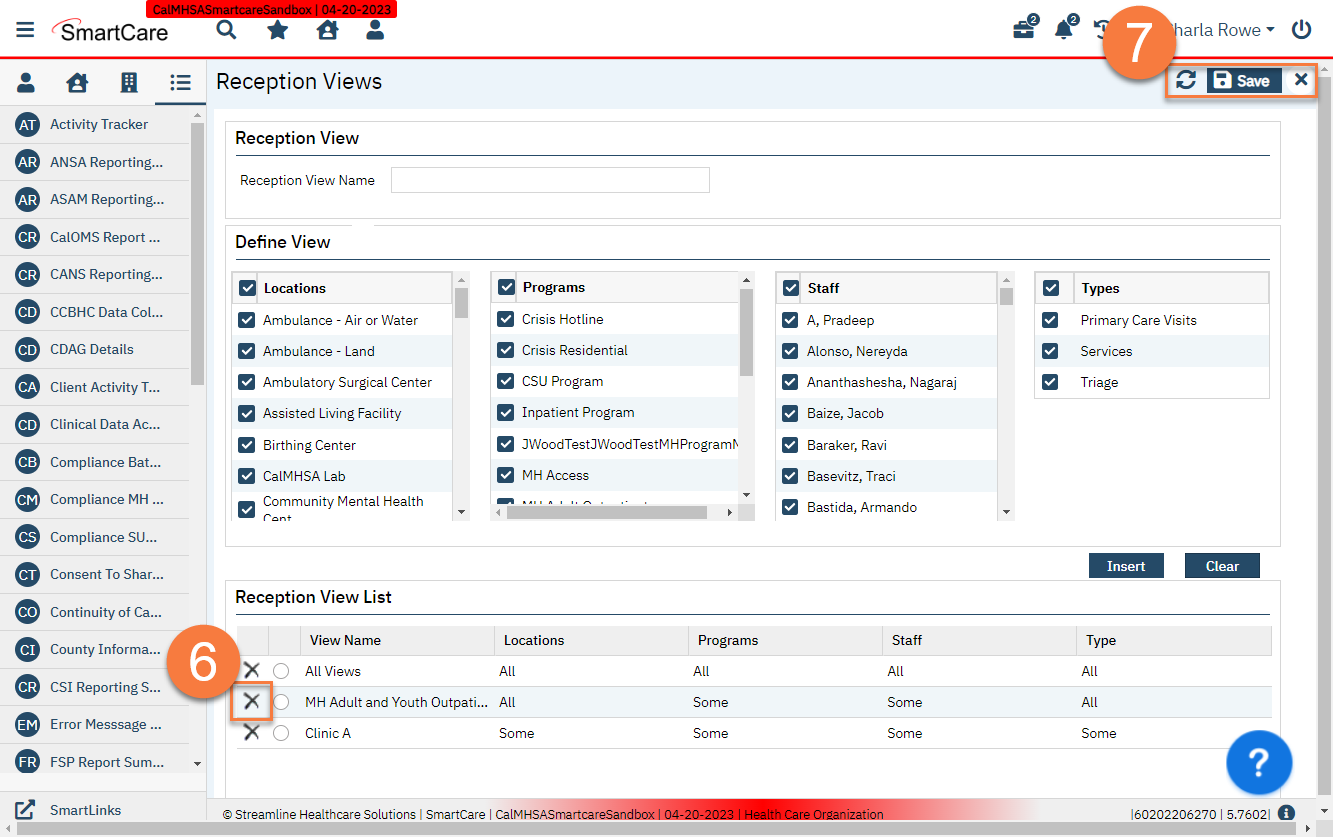Click the power logout icon

1301,30
